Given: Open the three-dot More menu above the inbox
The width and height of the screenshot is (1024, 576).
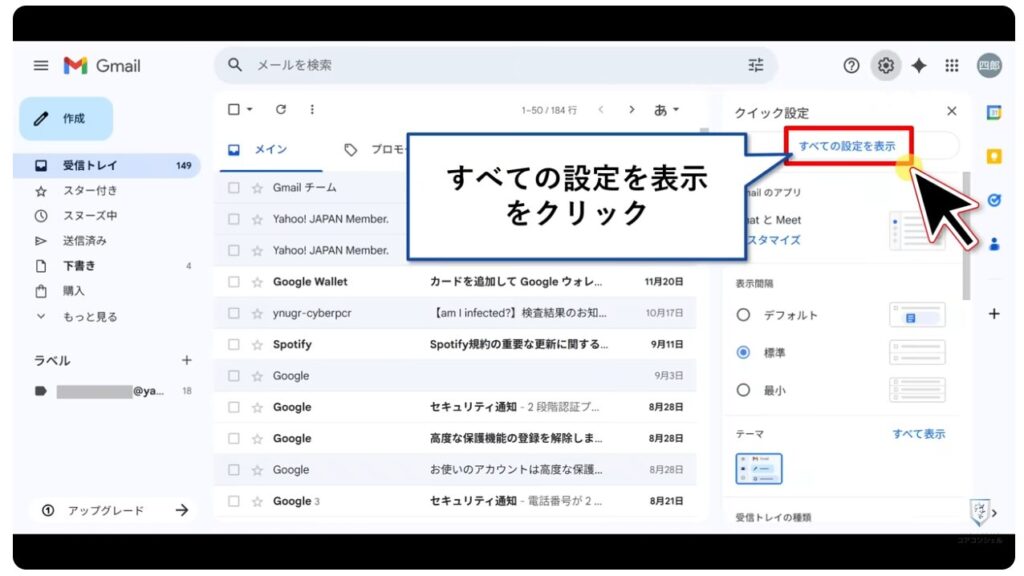Looking at the screenshot, I should coord(311,109).
